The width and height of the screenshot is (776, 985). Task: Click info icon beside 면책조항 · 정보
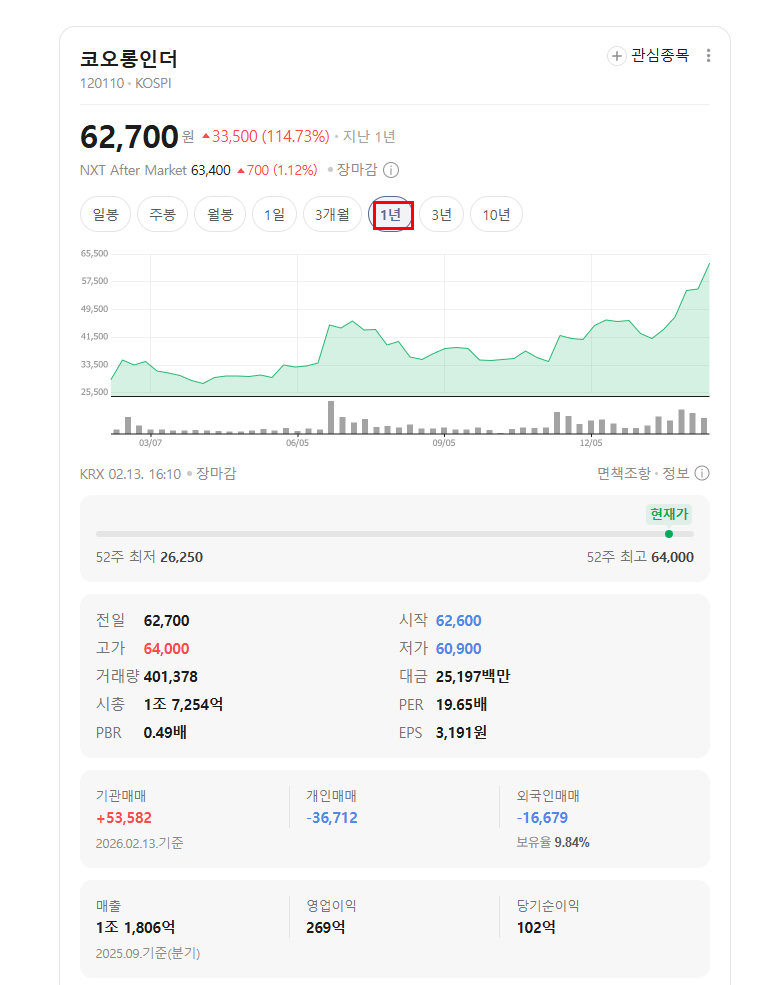[702, 474]
